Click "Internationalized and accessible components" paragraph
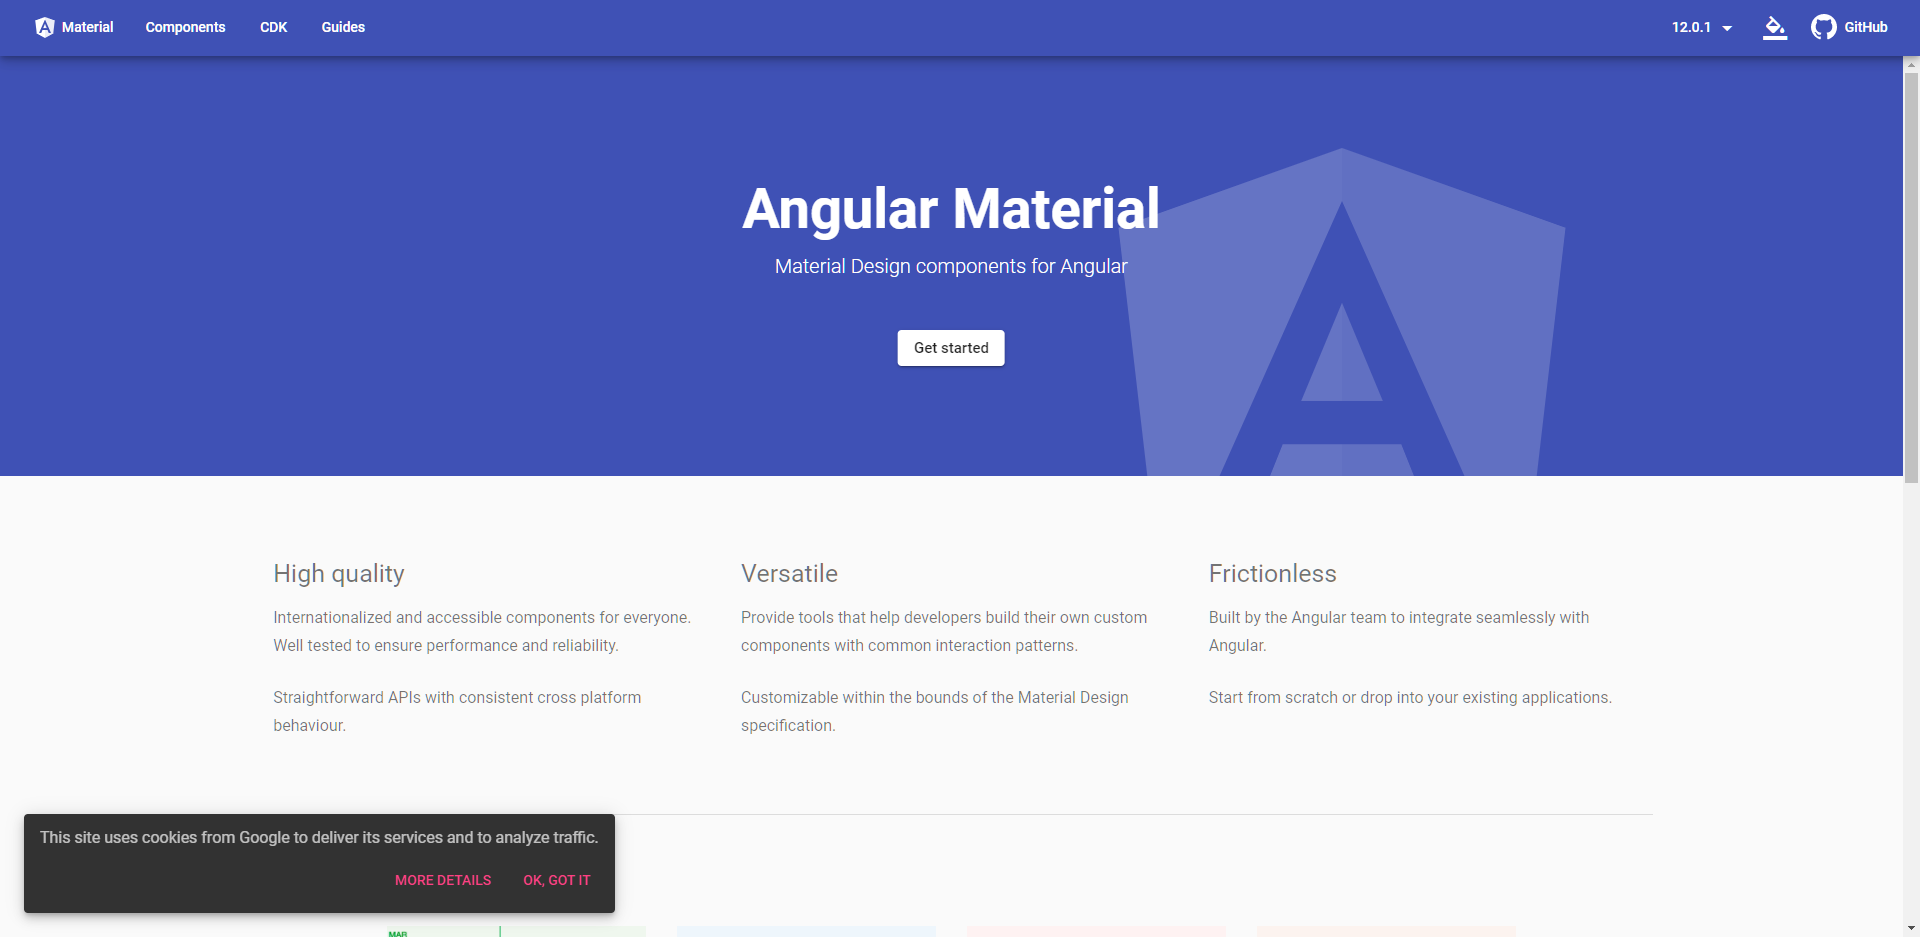Viewport: 1920px width, 937px height. [482, 631]
